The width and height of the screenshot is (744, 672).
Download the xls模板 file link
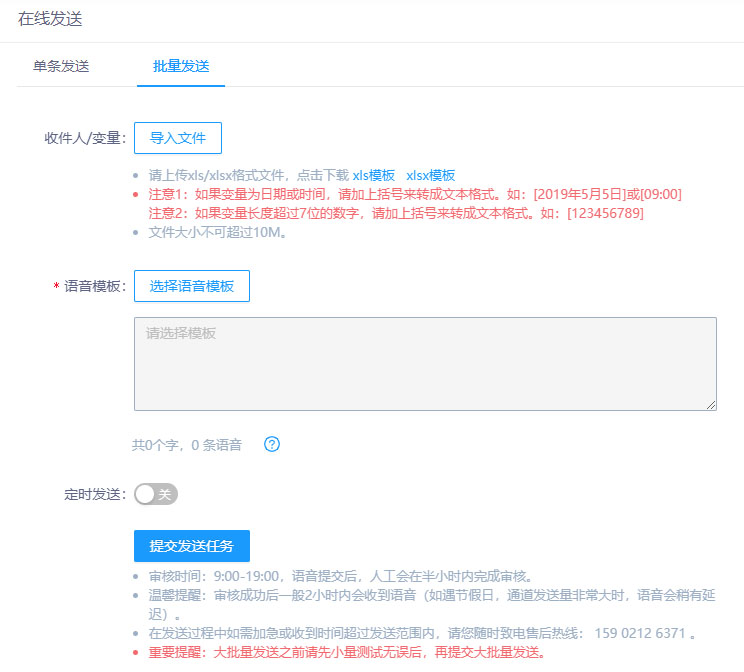374,174
